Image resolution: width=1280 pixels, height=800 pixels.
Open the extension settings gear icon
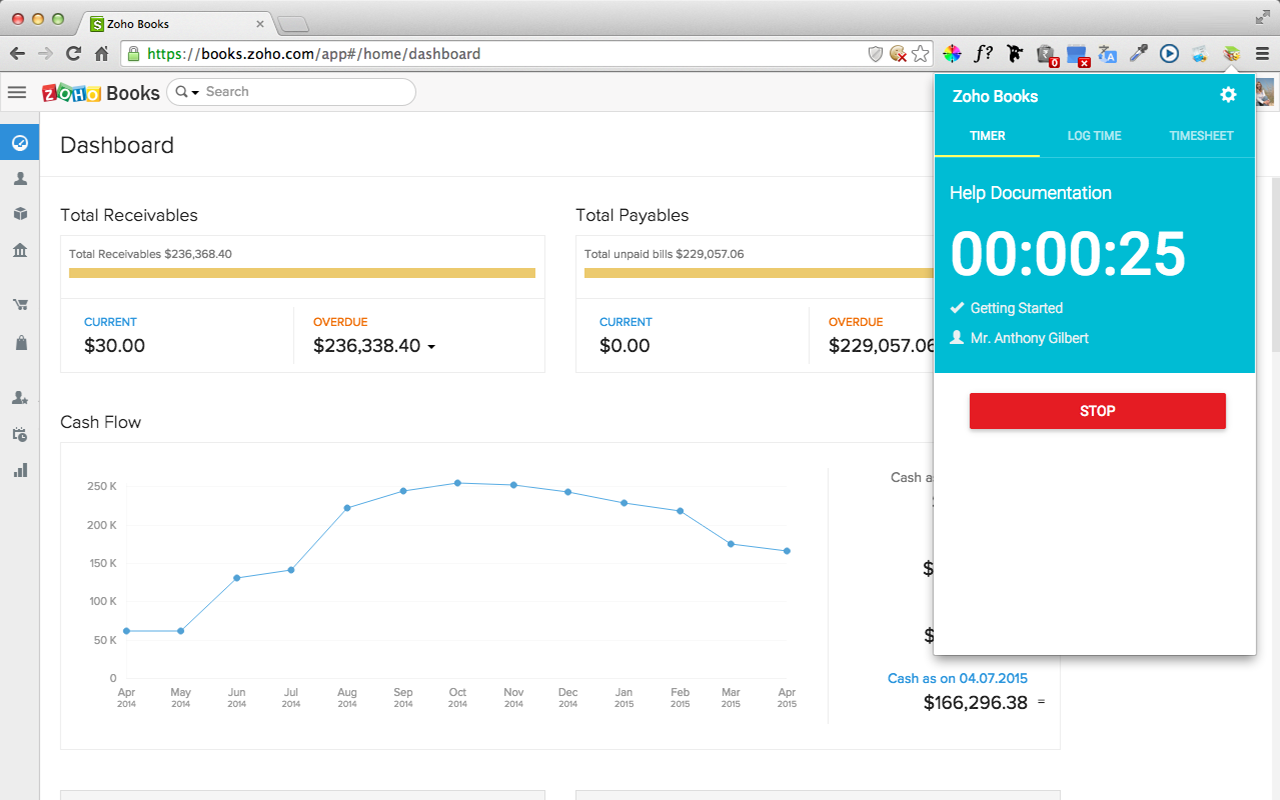[1228, 95]
